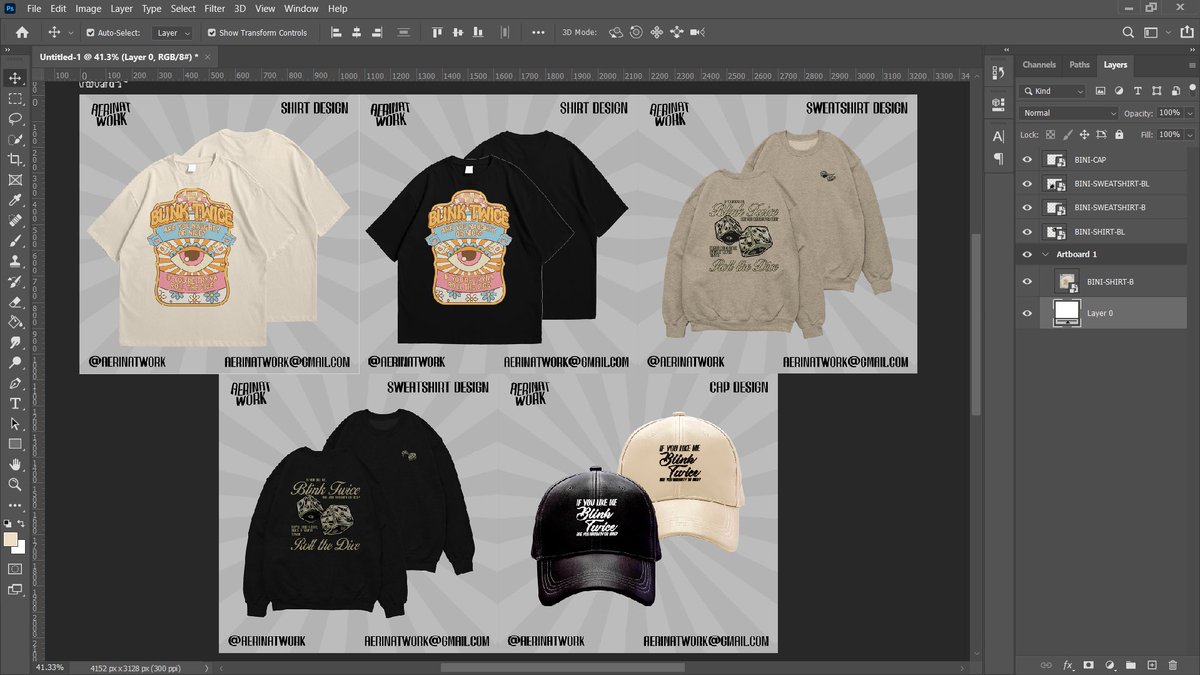Click Align top edges icon
Screen dimensions: 1200x675
(x=436, y=32)
